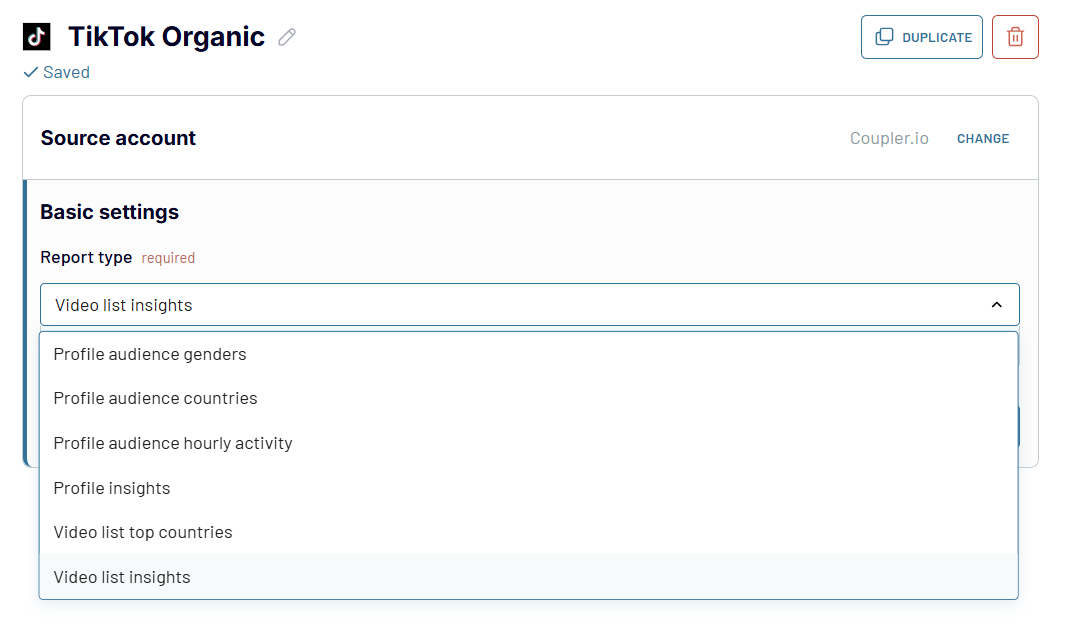Click the pencil icon to rename source

[287, 37]
